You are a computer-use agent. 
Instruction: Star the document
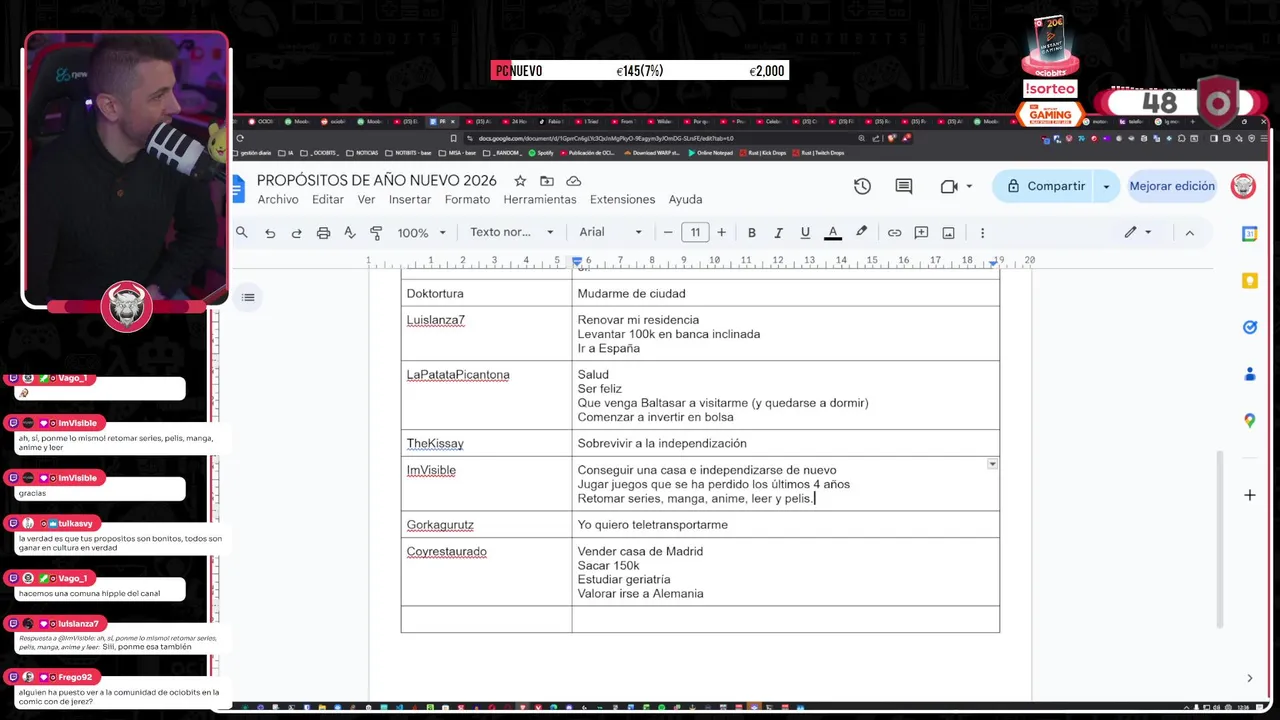tap(520, 181)
